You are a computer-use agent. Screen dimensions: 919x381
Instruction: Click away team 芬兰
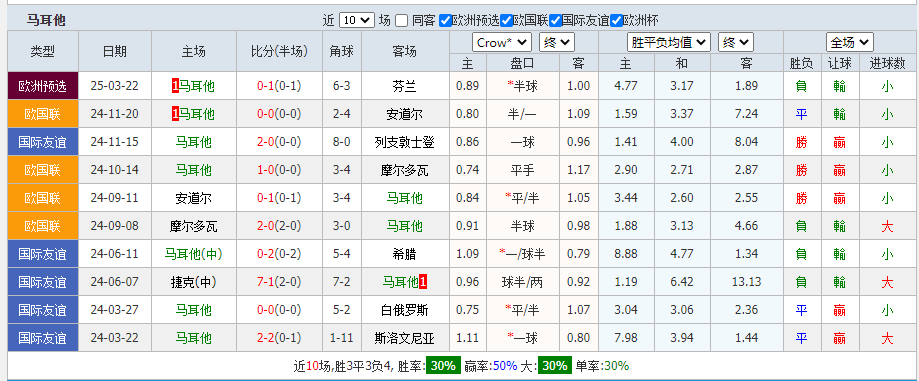tap(404, 86)
